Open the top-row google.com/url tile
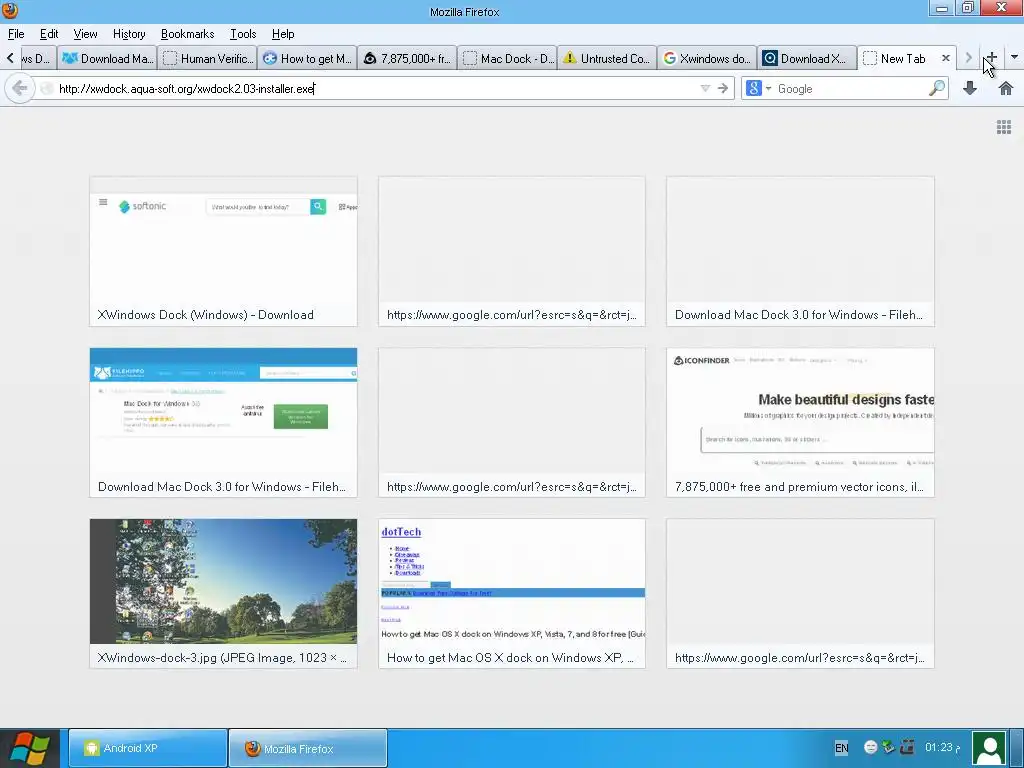The width and height of the screenshot is (1024, 768). click(512, 251)
